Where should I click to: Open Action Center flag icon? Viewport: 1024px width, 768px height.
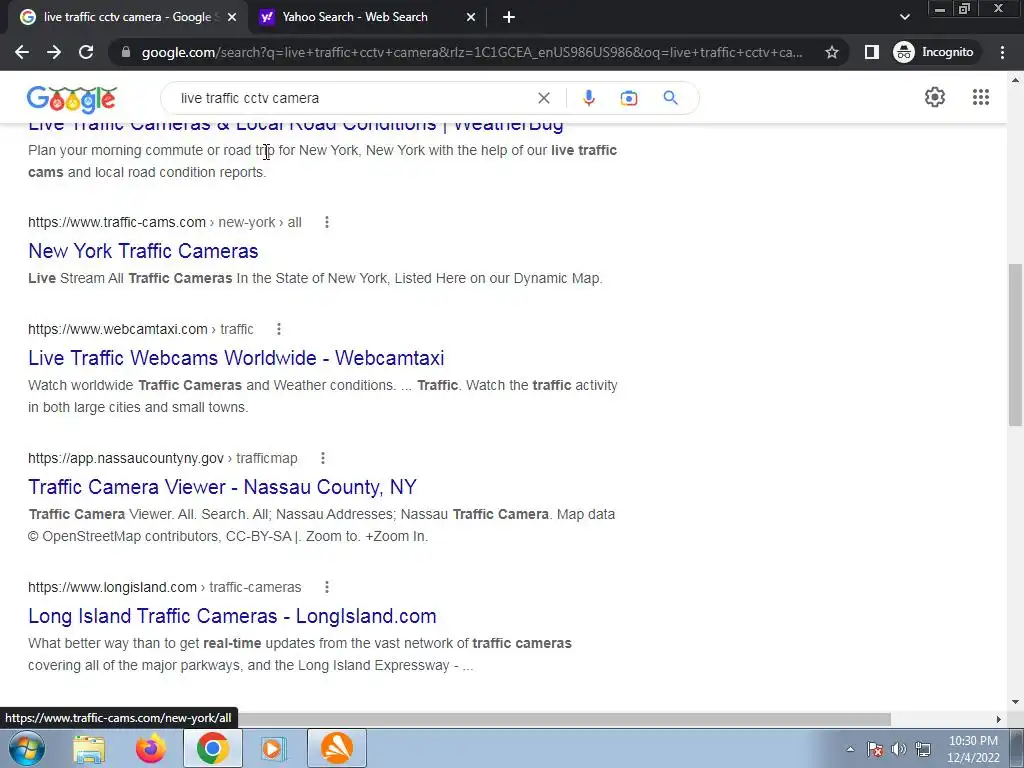point(874,749)
